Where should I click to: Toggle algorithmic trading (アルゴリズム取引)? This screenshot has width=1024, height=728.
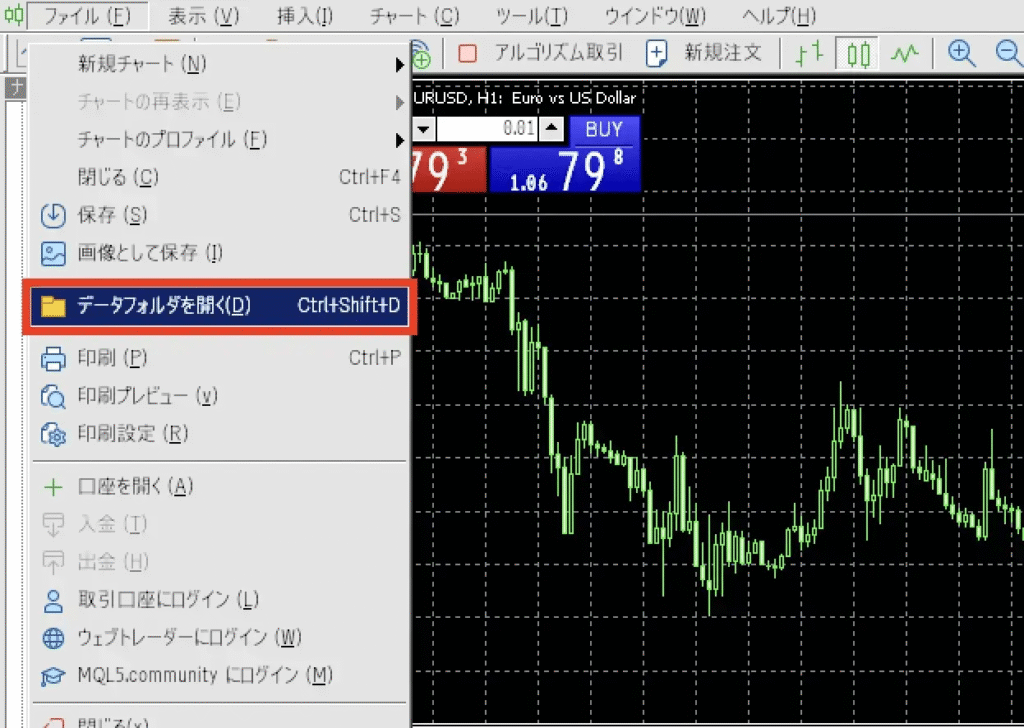coord(540,53)
